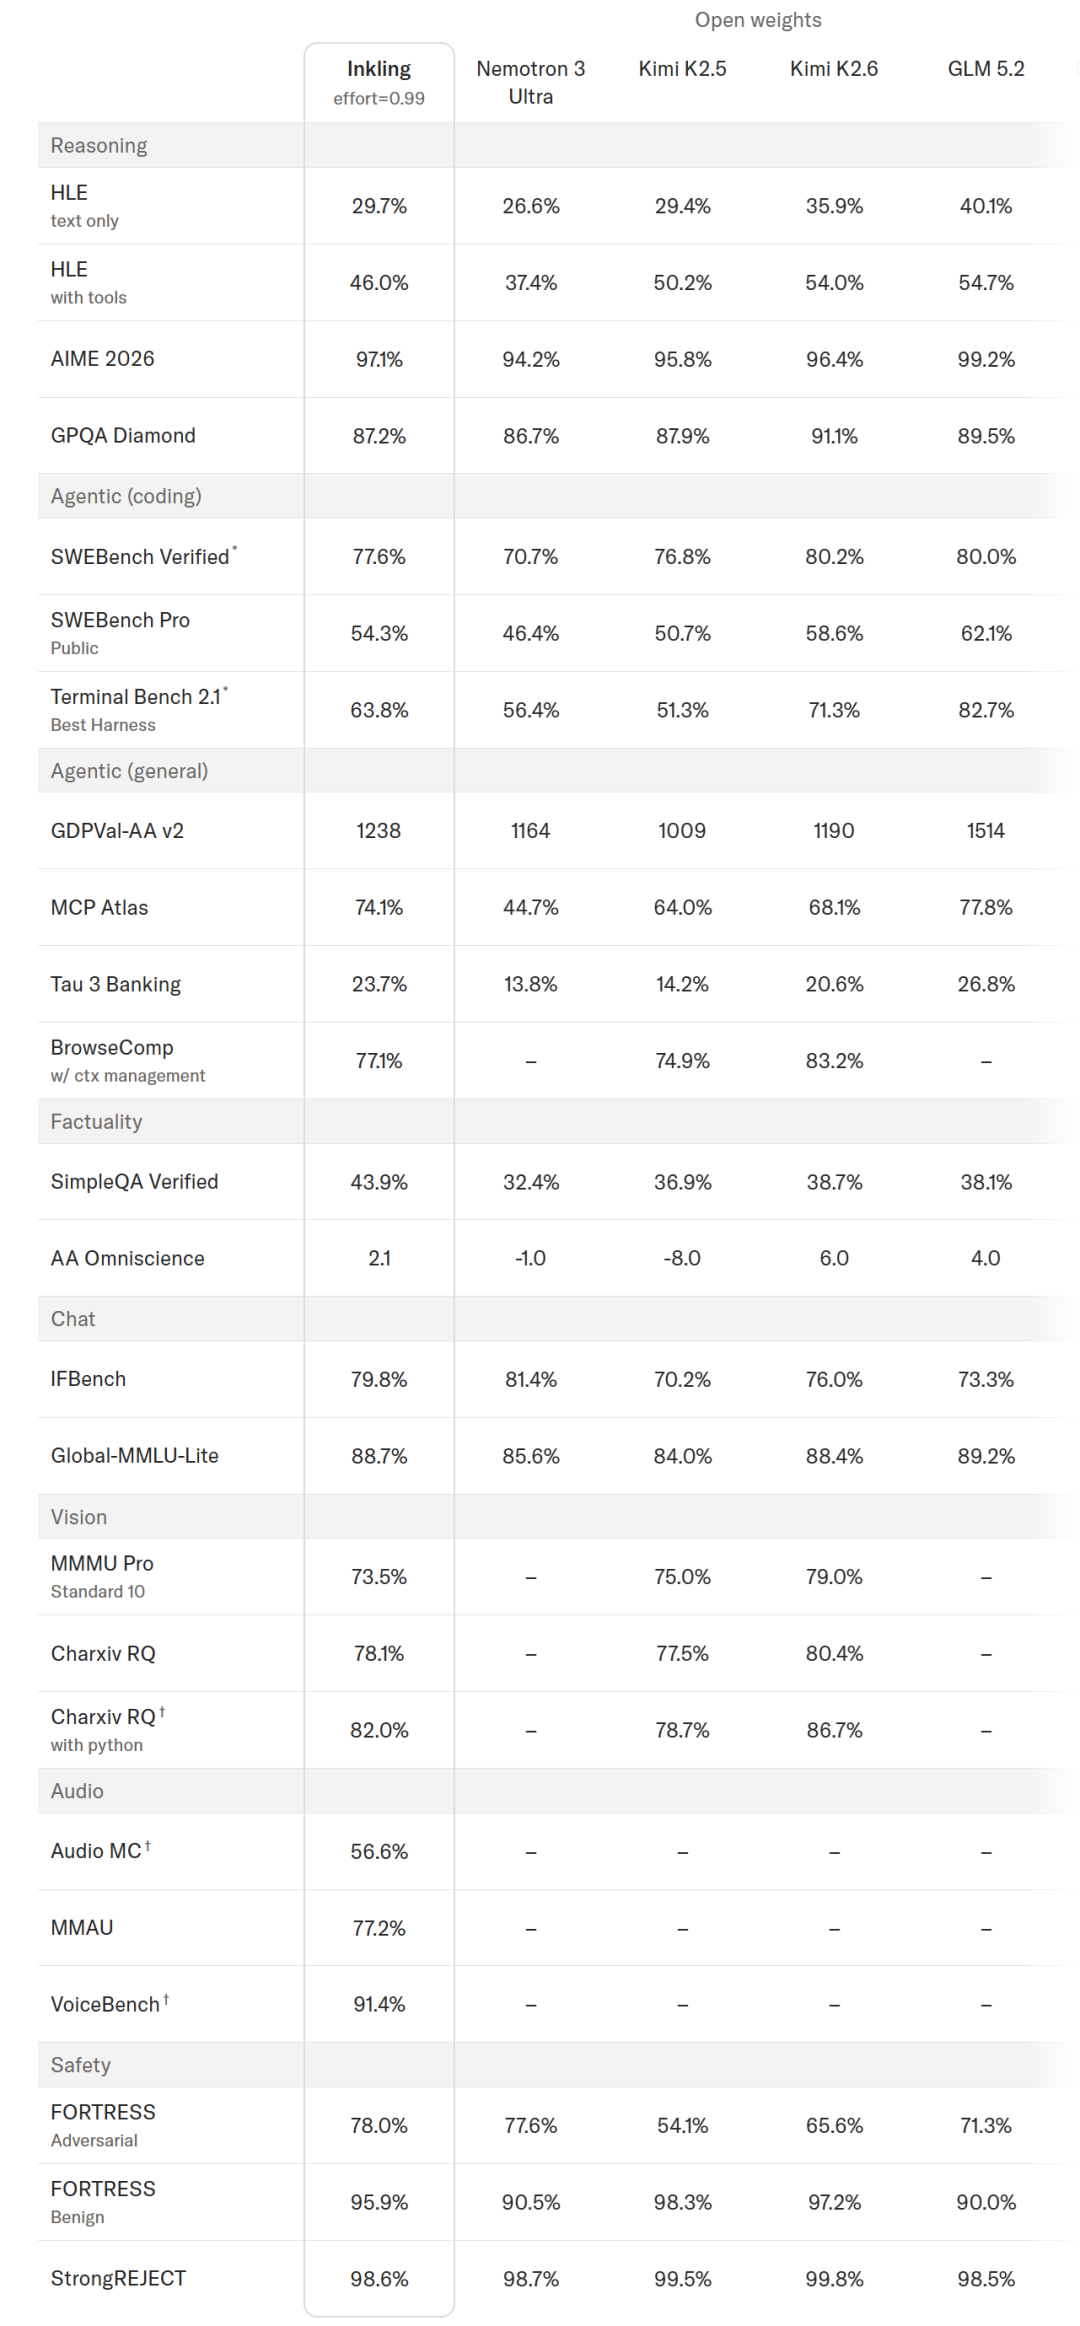Click the Factuality section header
The image size is (1080, 2326).
pyautogui.click(x=96, y=1122)
